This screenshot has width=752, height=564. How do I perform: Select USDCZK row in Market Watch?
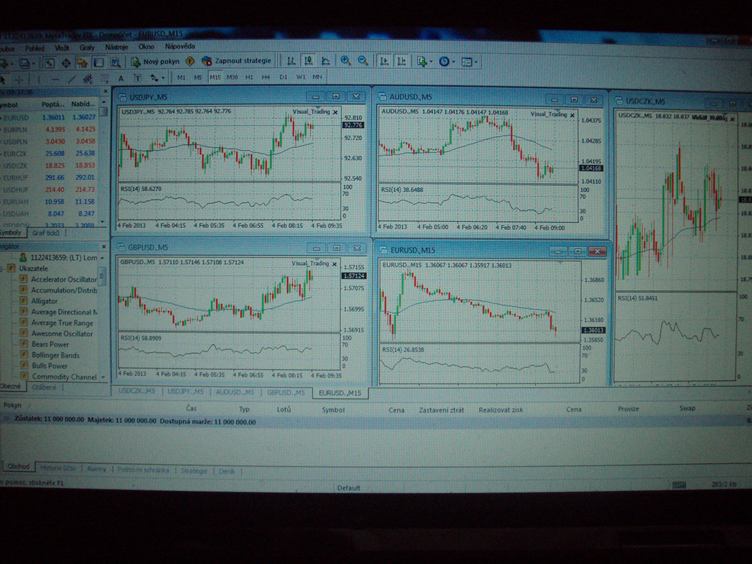(x=49, y=165)
